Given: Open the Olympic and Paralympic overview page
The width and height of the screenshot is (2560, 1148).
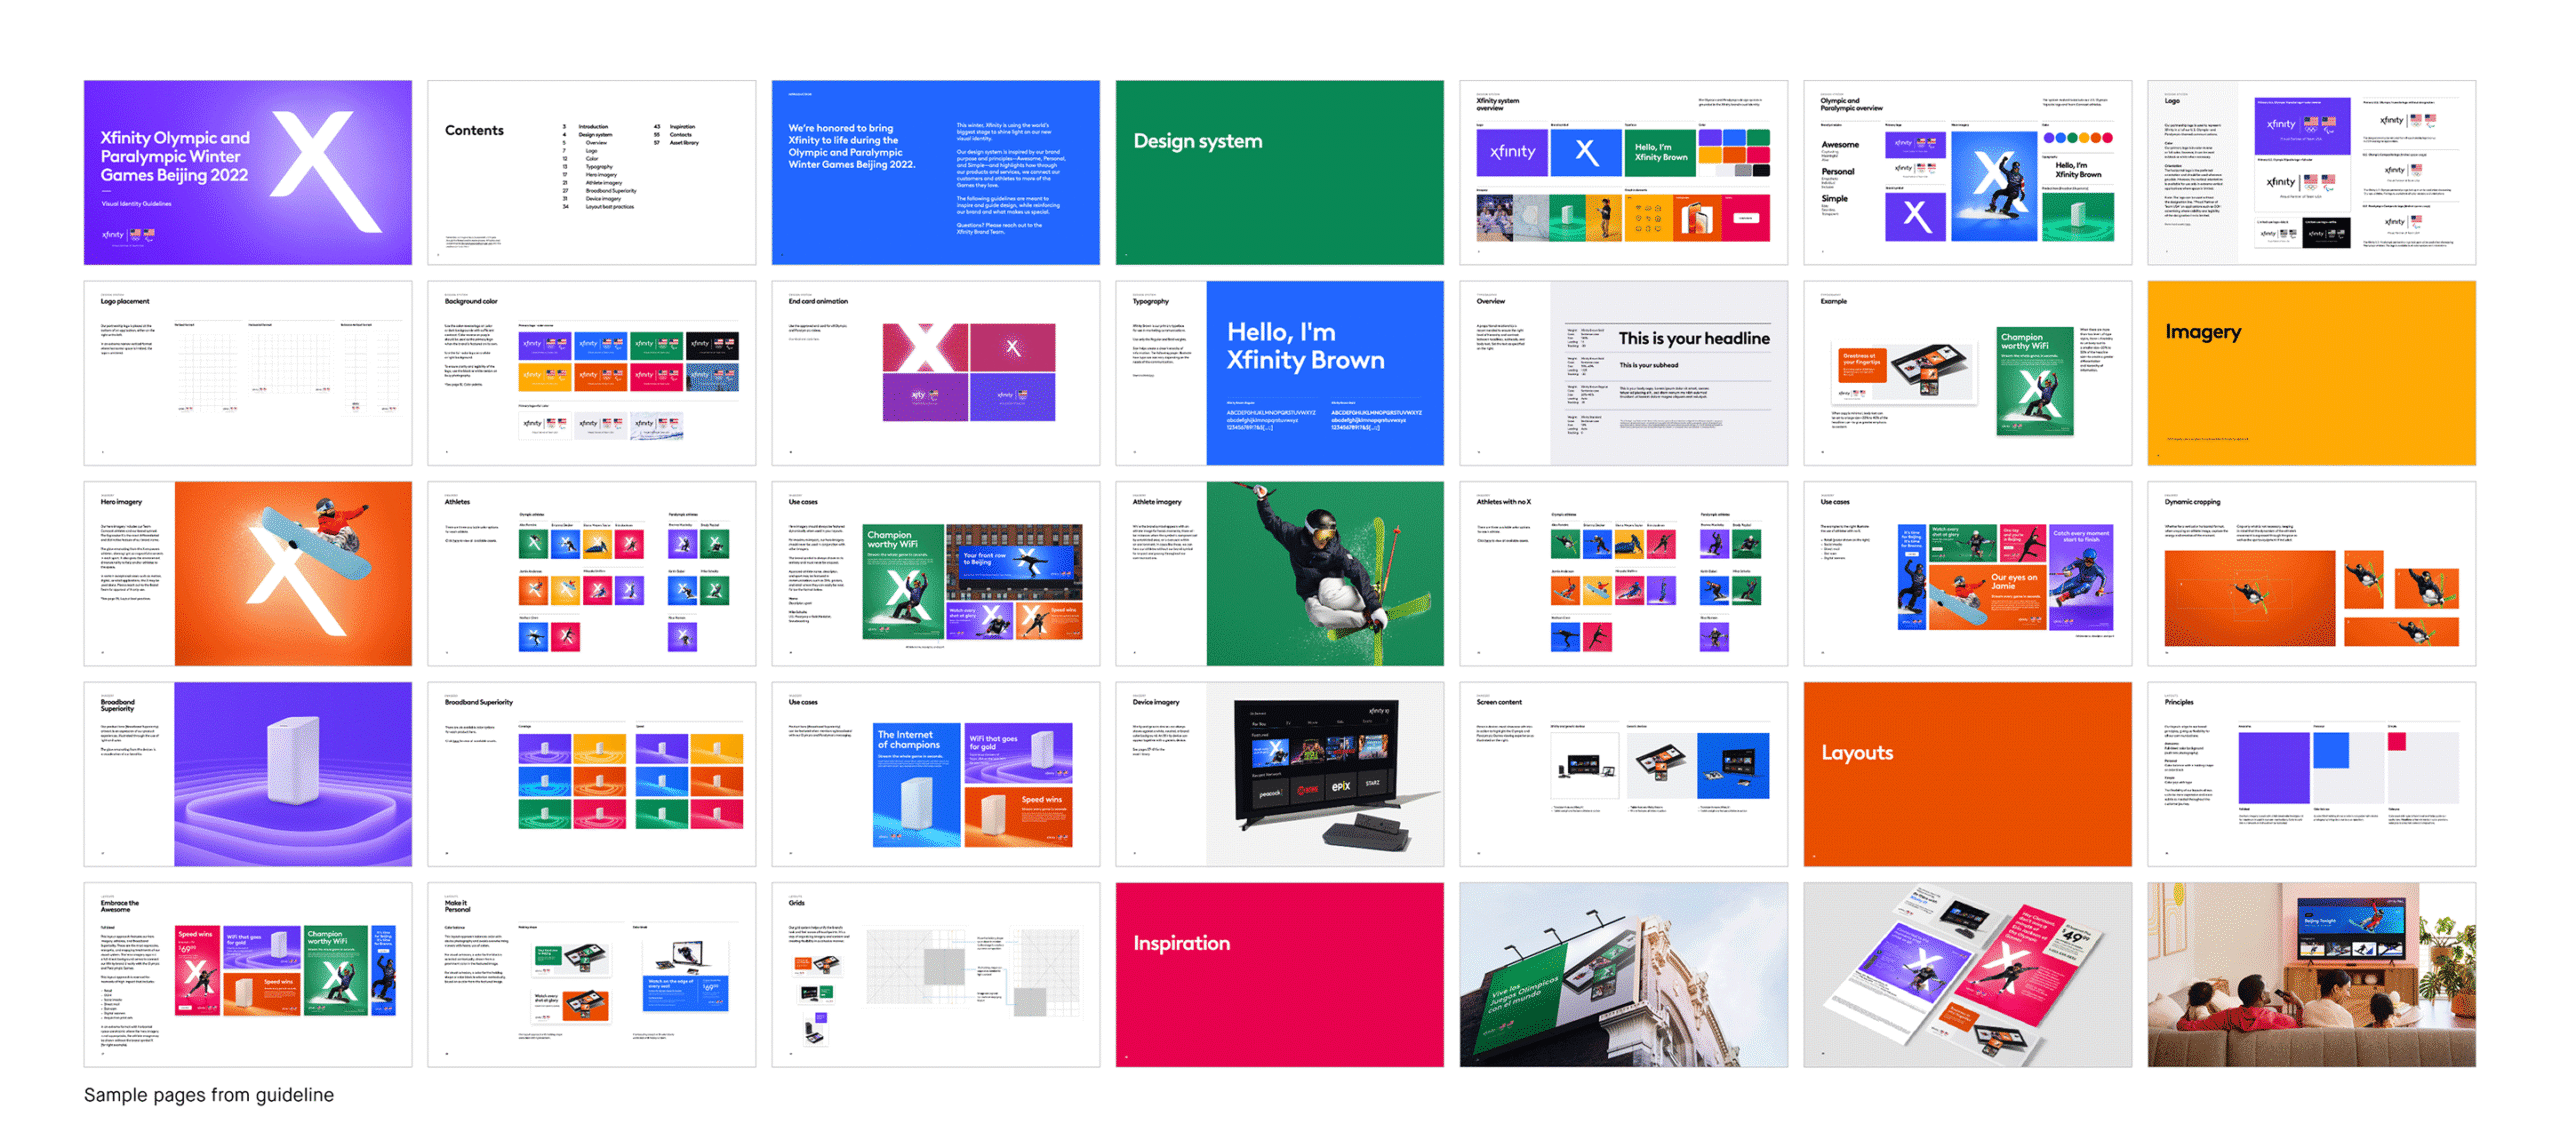Looking at the screenshot, I should coord(1967,172).
